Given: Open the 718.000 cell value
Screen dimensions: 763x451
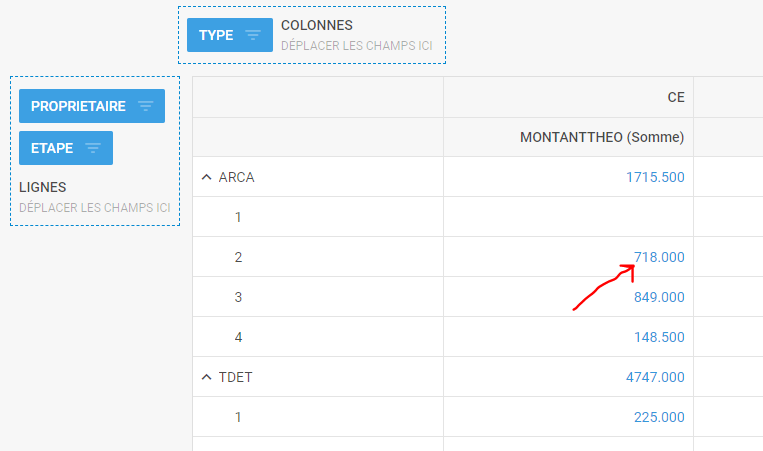Looking at the screenshot, I should click(x=659, y=257).
